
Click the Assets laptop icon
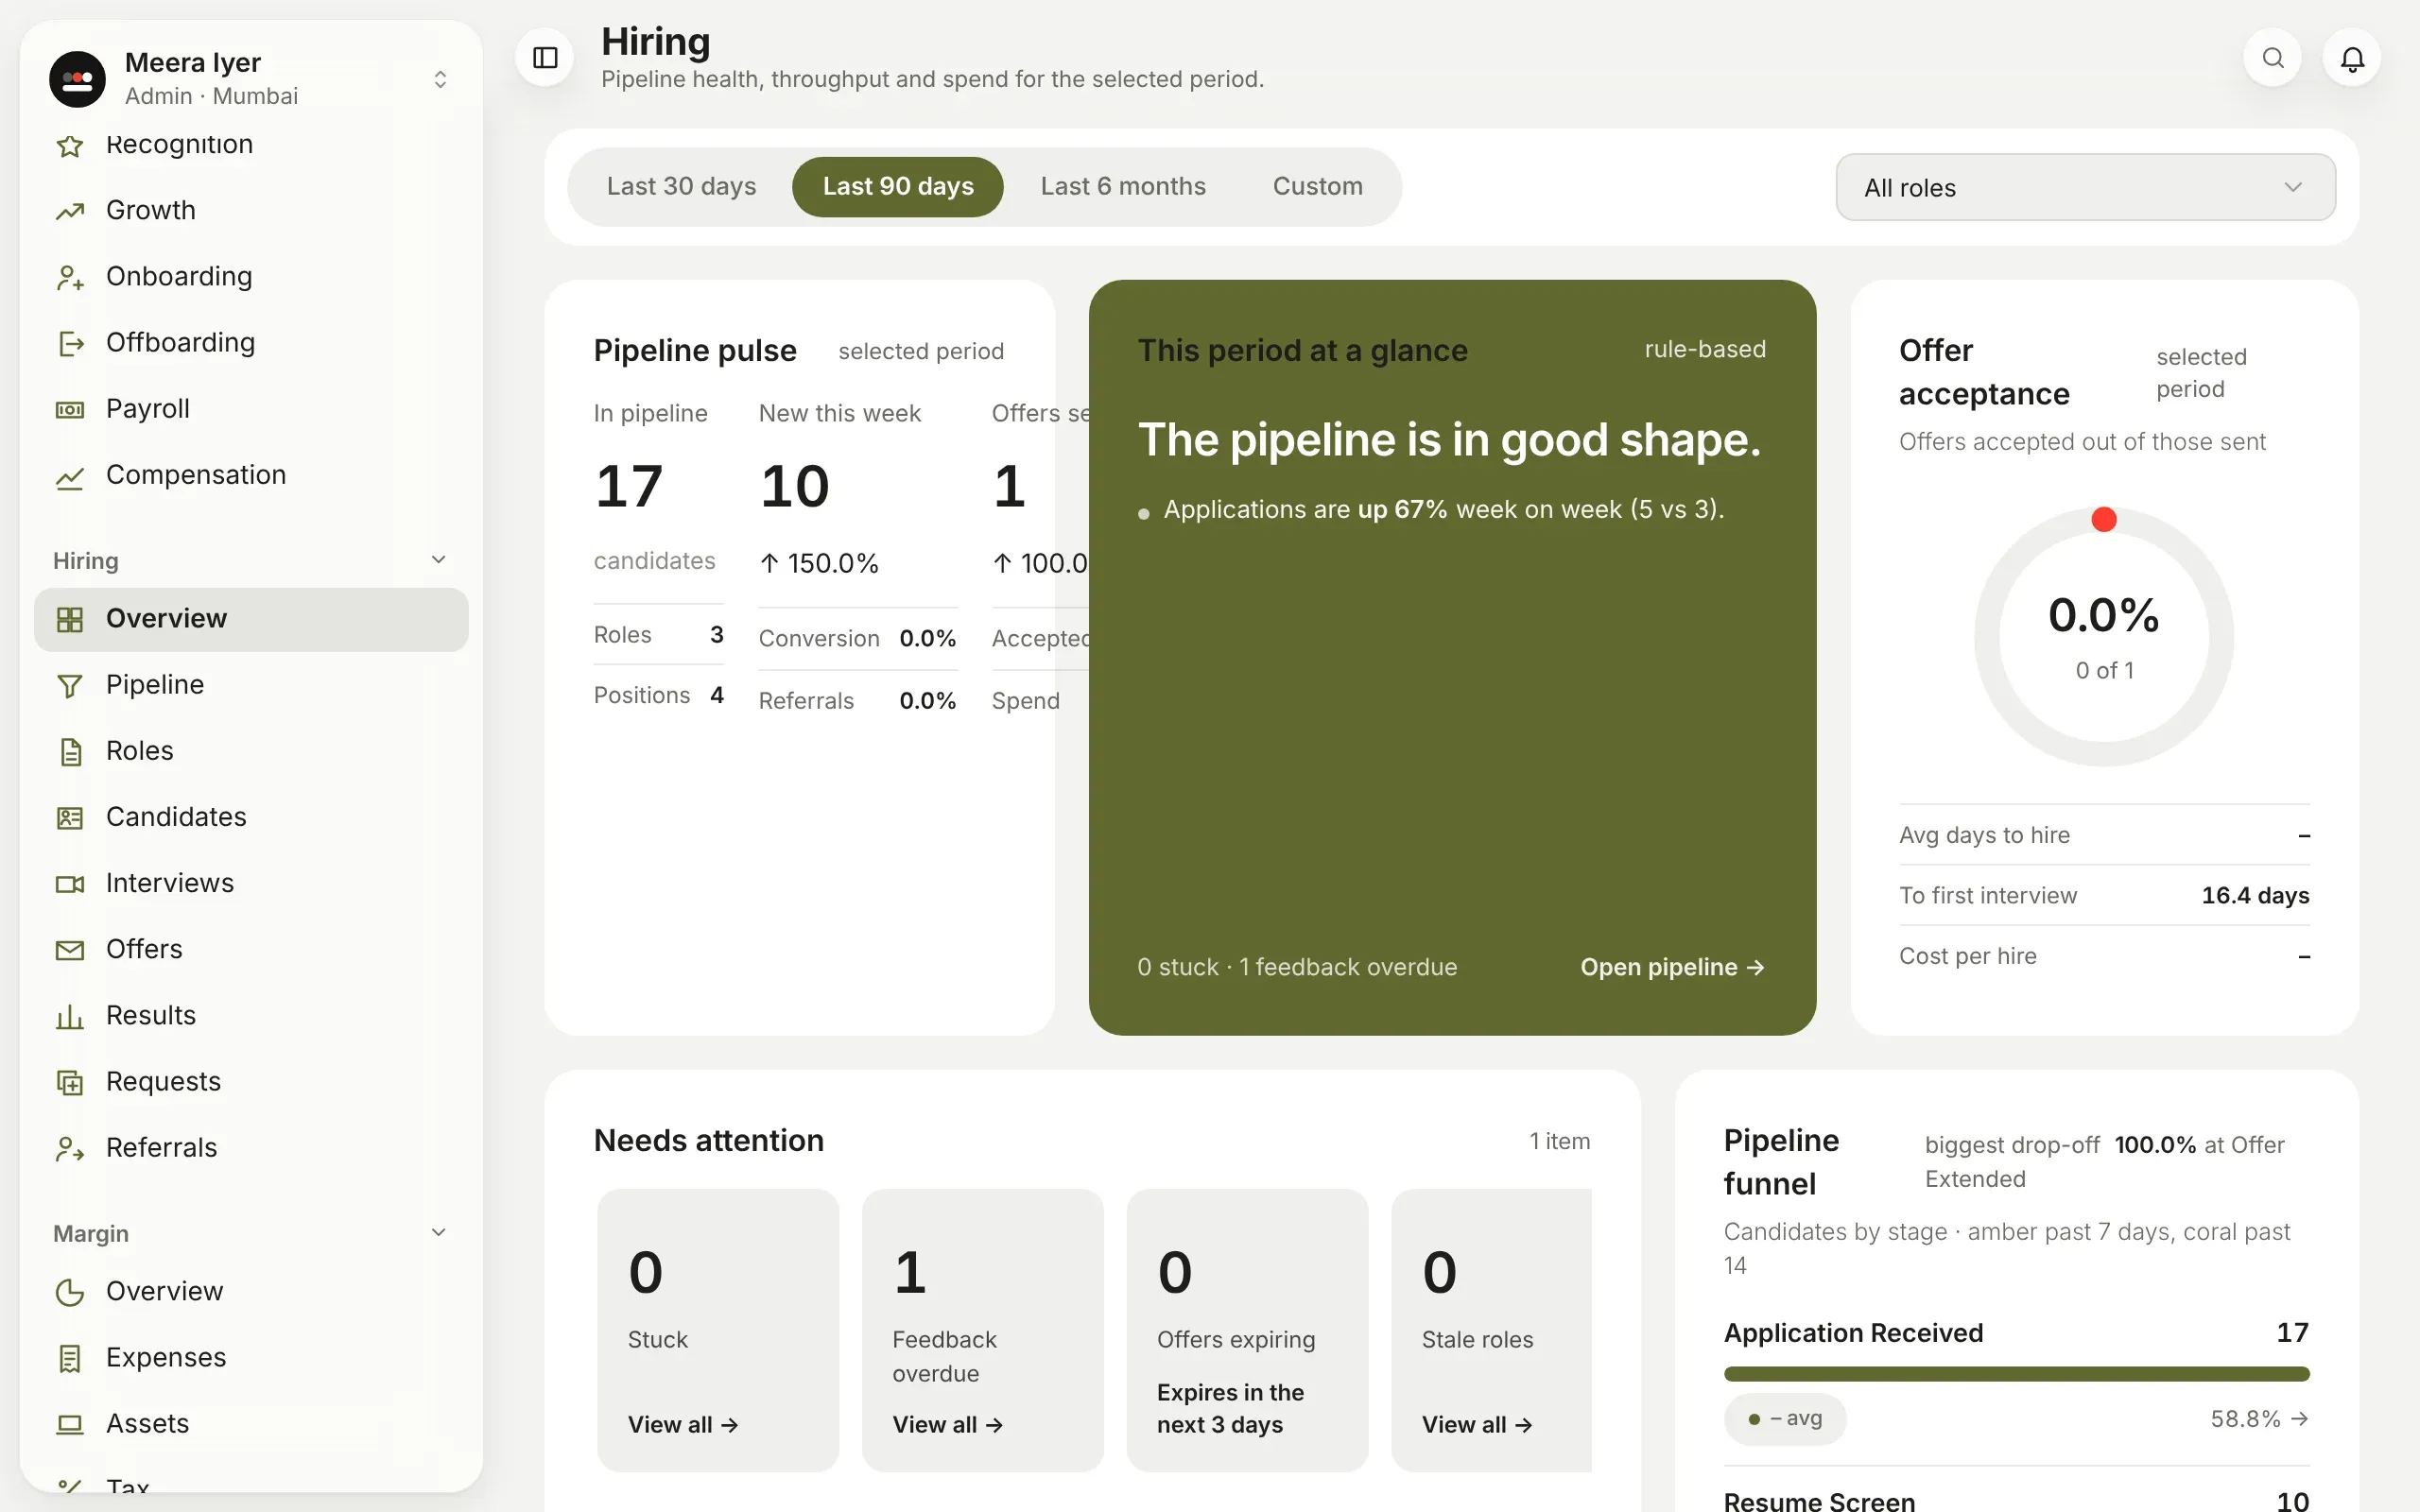point(70,1424)
